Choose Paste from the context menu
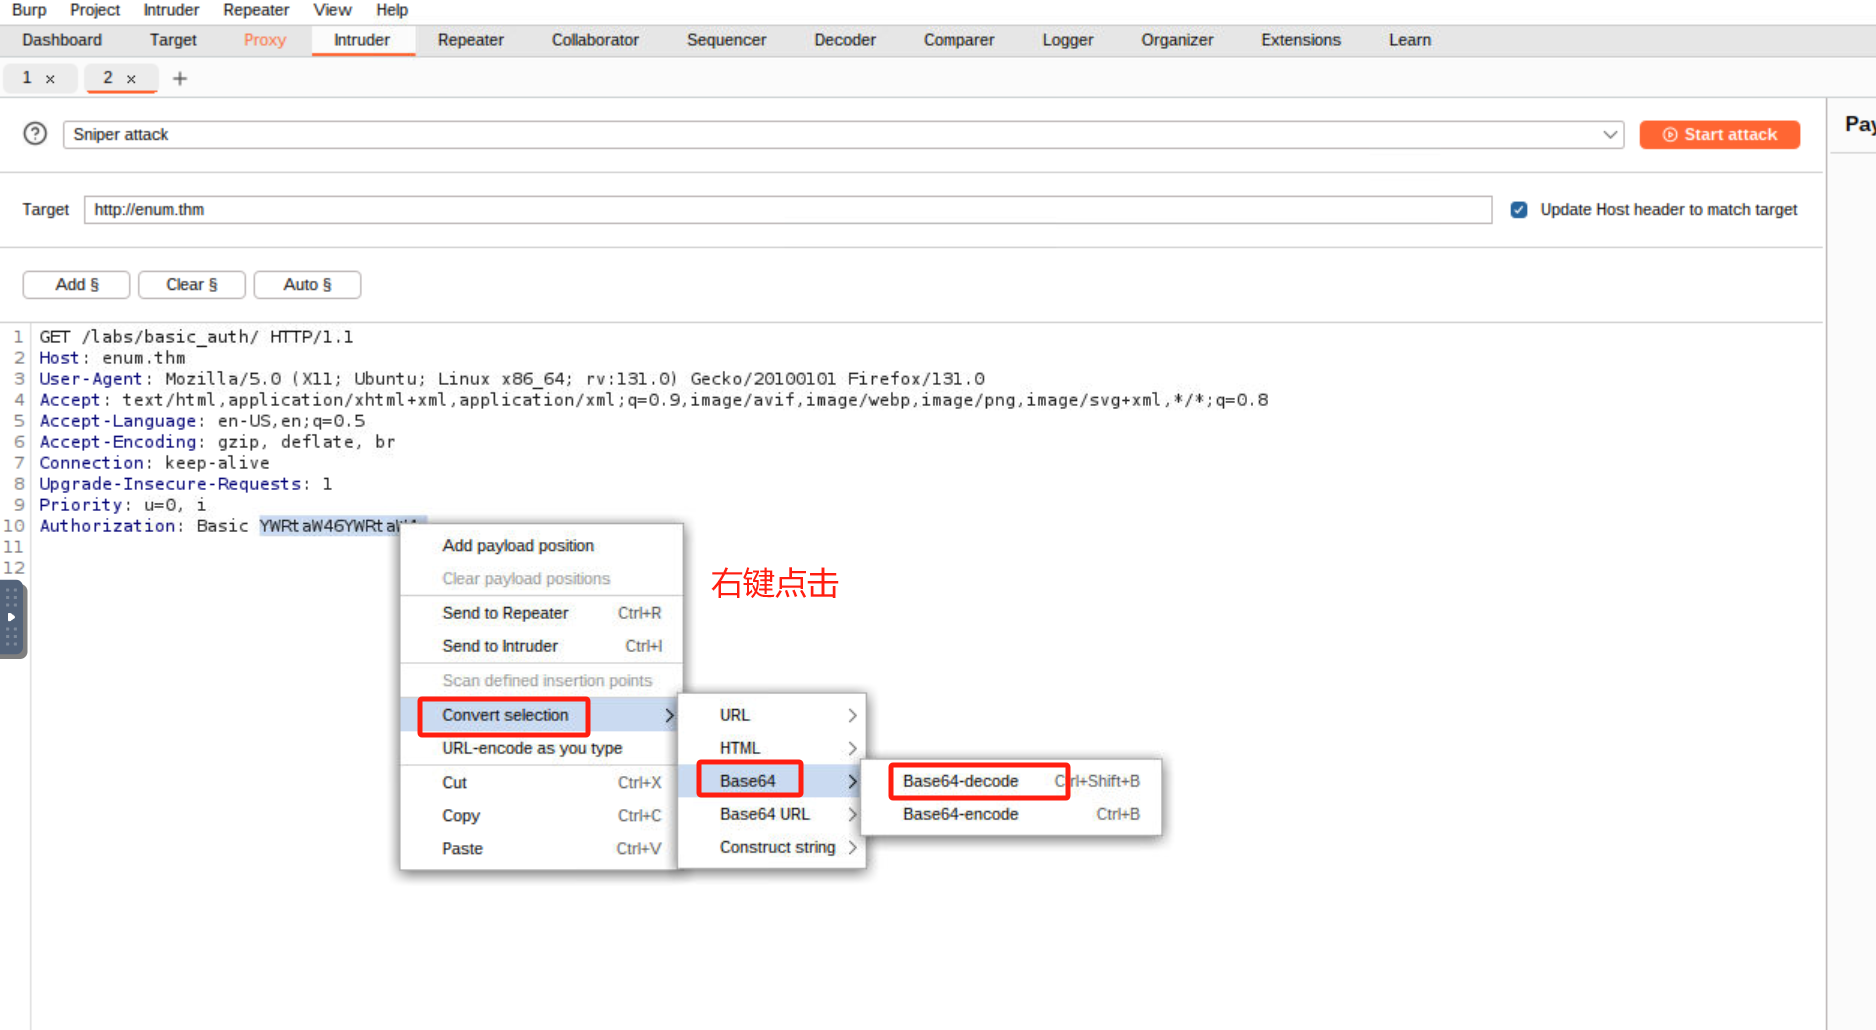This screenshot has width=1876, height=1030. tap(542, 848)
